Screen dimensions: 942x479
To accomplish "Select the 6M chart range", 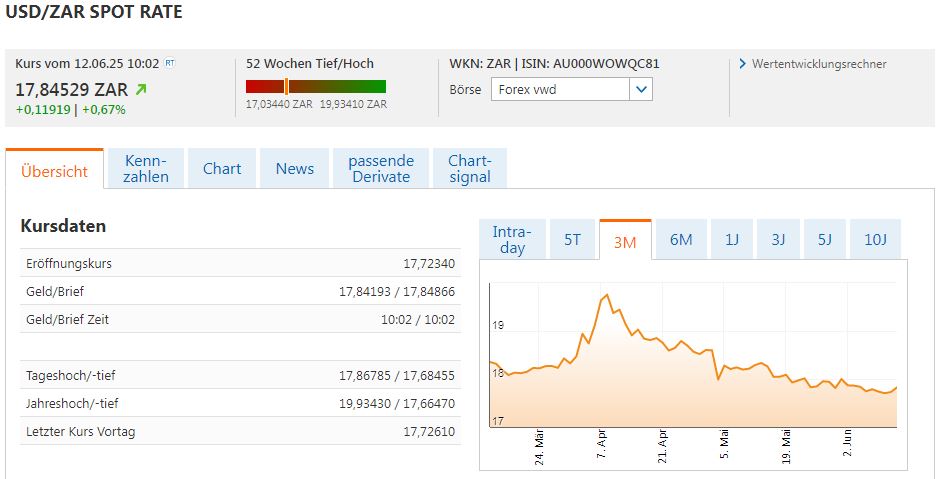I will [681, 239].
